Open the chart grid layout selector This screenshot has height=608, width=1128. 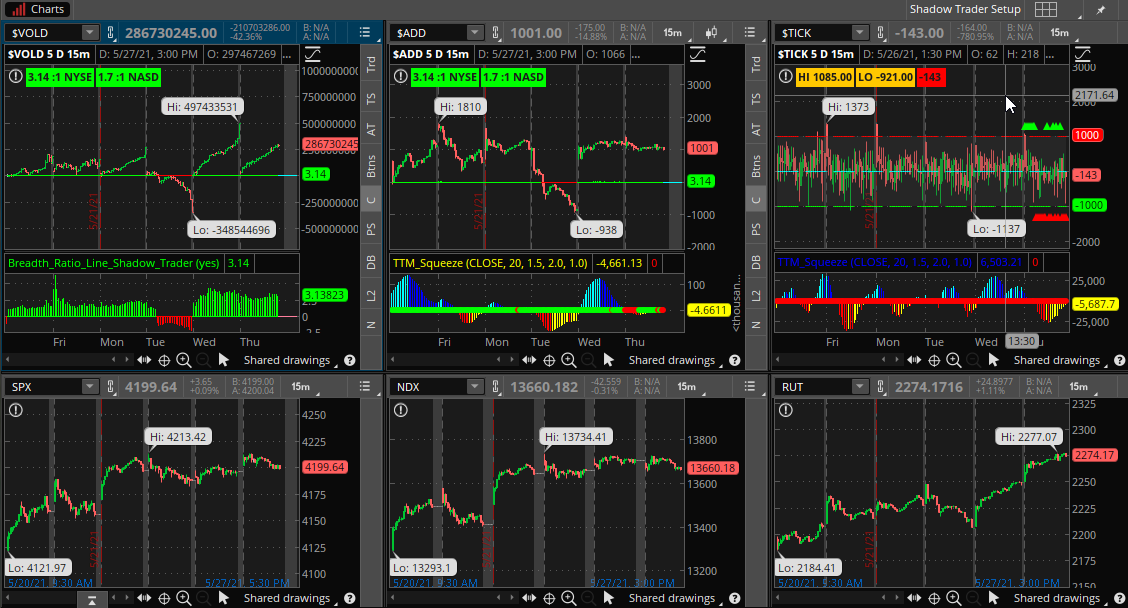pos(1045,9)
